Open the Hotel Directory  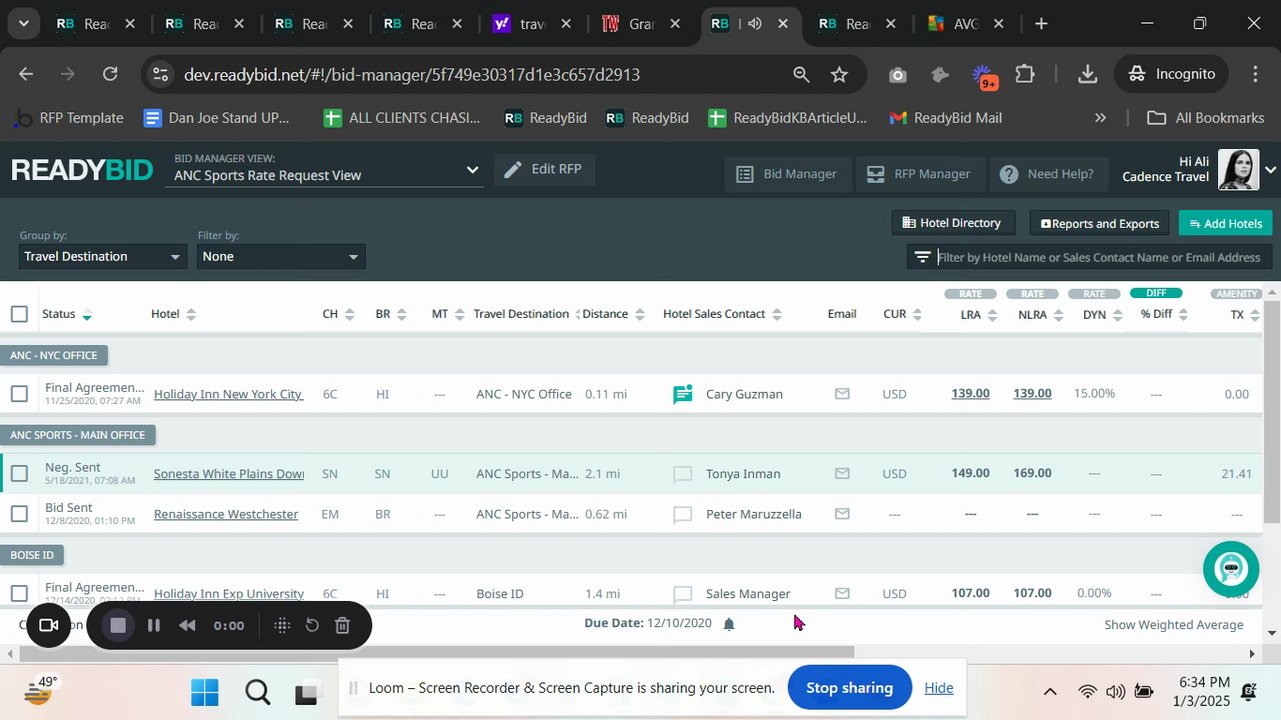coord(953,223)
